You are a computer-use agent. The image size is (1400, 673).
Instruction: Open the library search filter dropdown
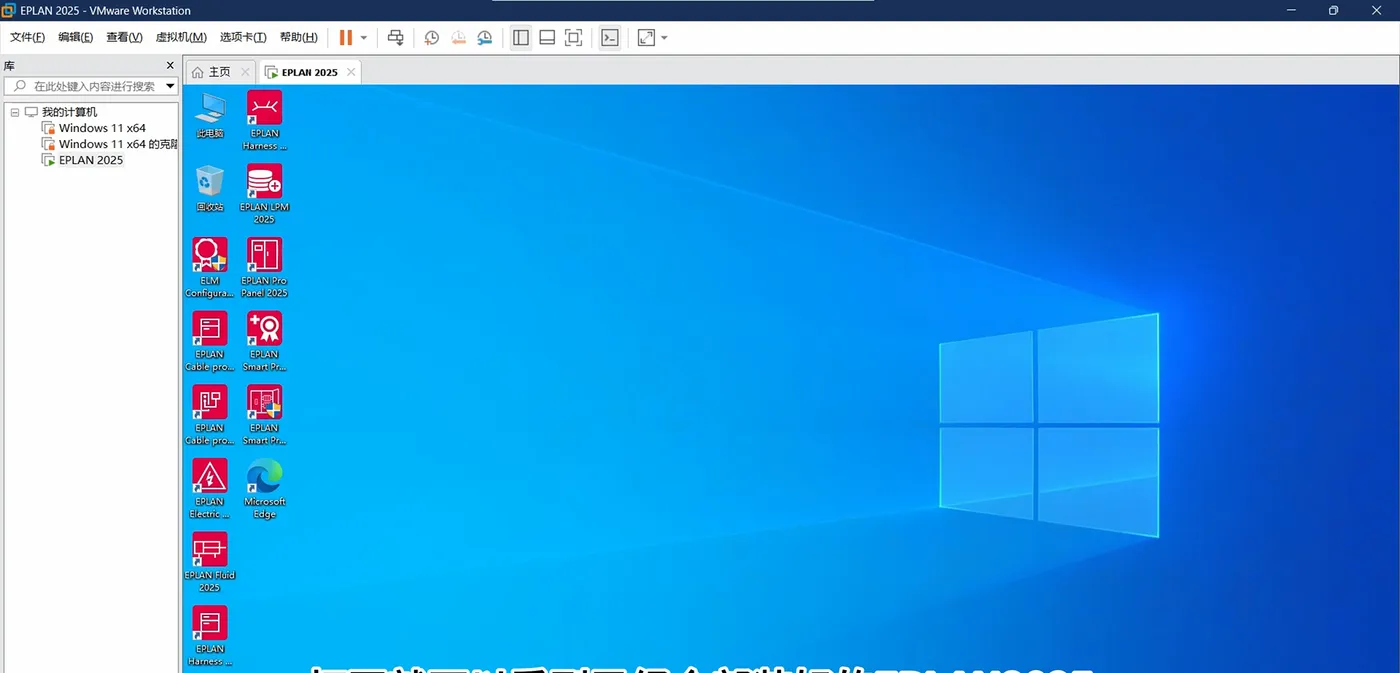click(170, 86)
